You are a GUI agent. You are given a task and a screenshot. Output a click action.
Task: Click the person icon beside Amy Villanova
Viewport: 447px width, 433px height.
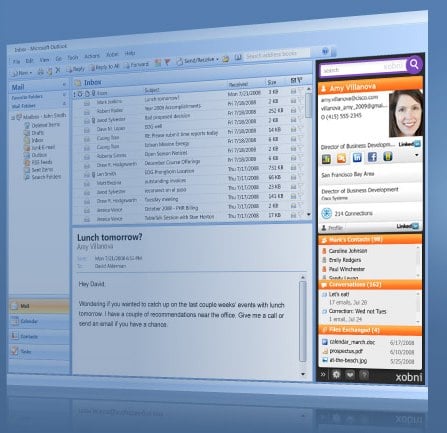point(323,89)
